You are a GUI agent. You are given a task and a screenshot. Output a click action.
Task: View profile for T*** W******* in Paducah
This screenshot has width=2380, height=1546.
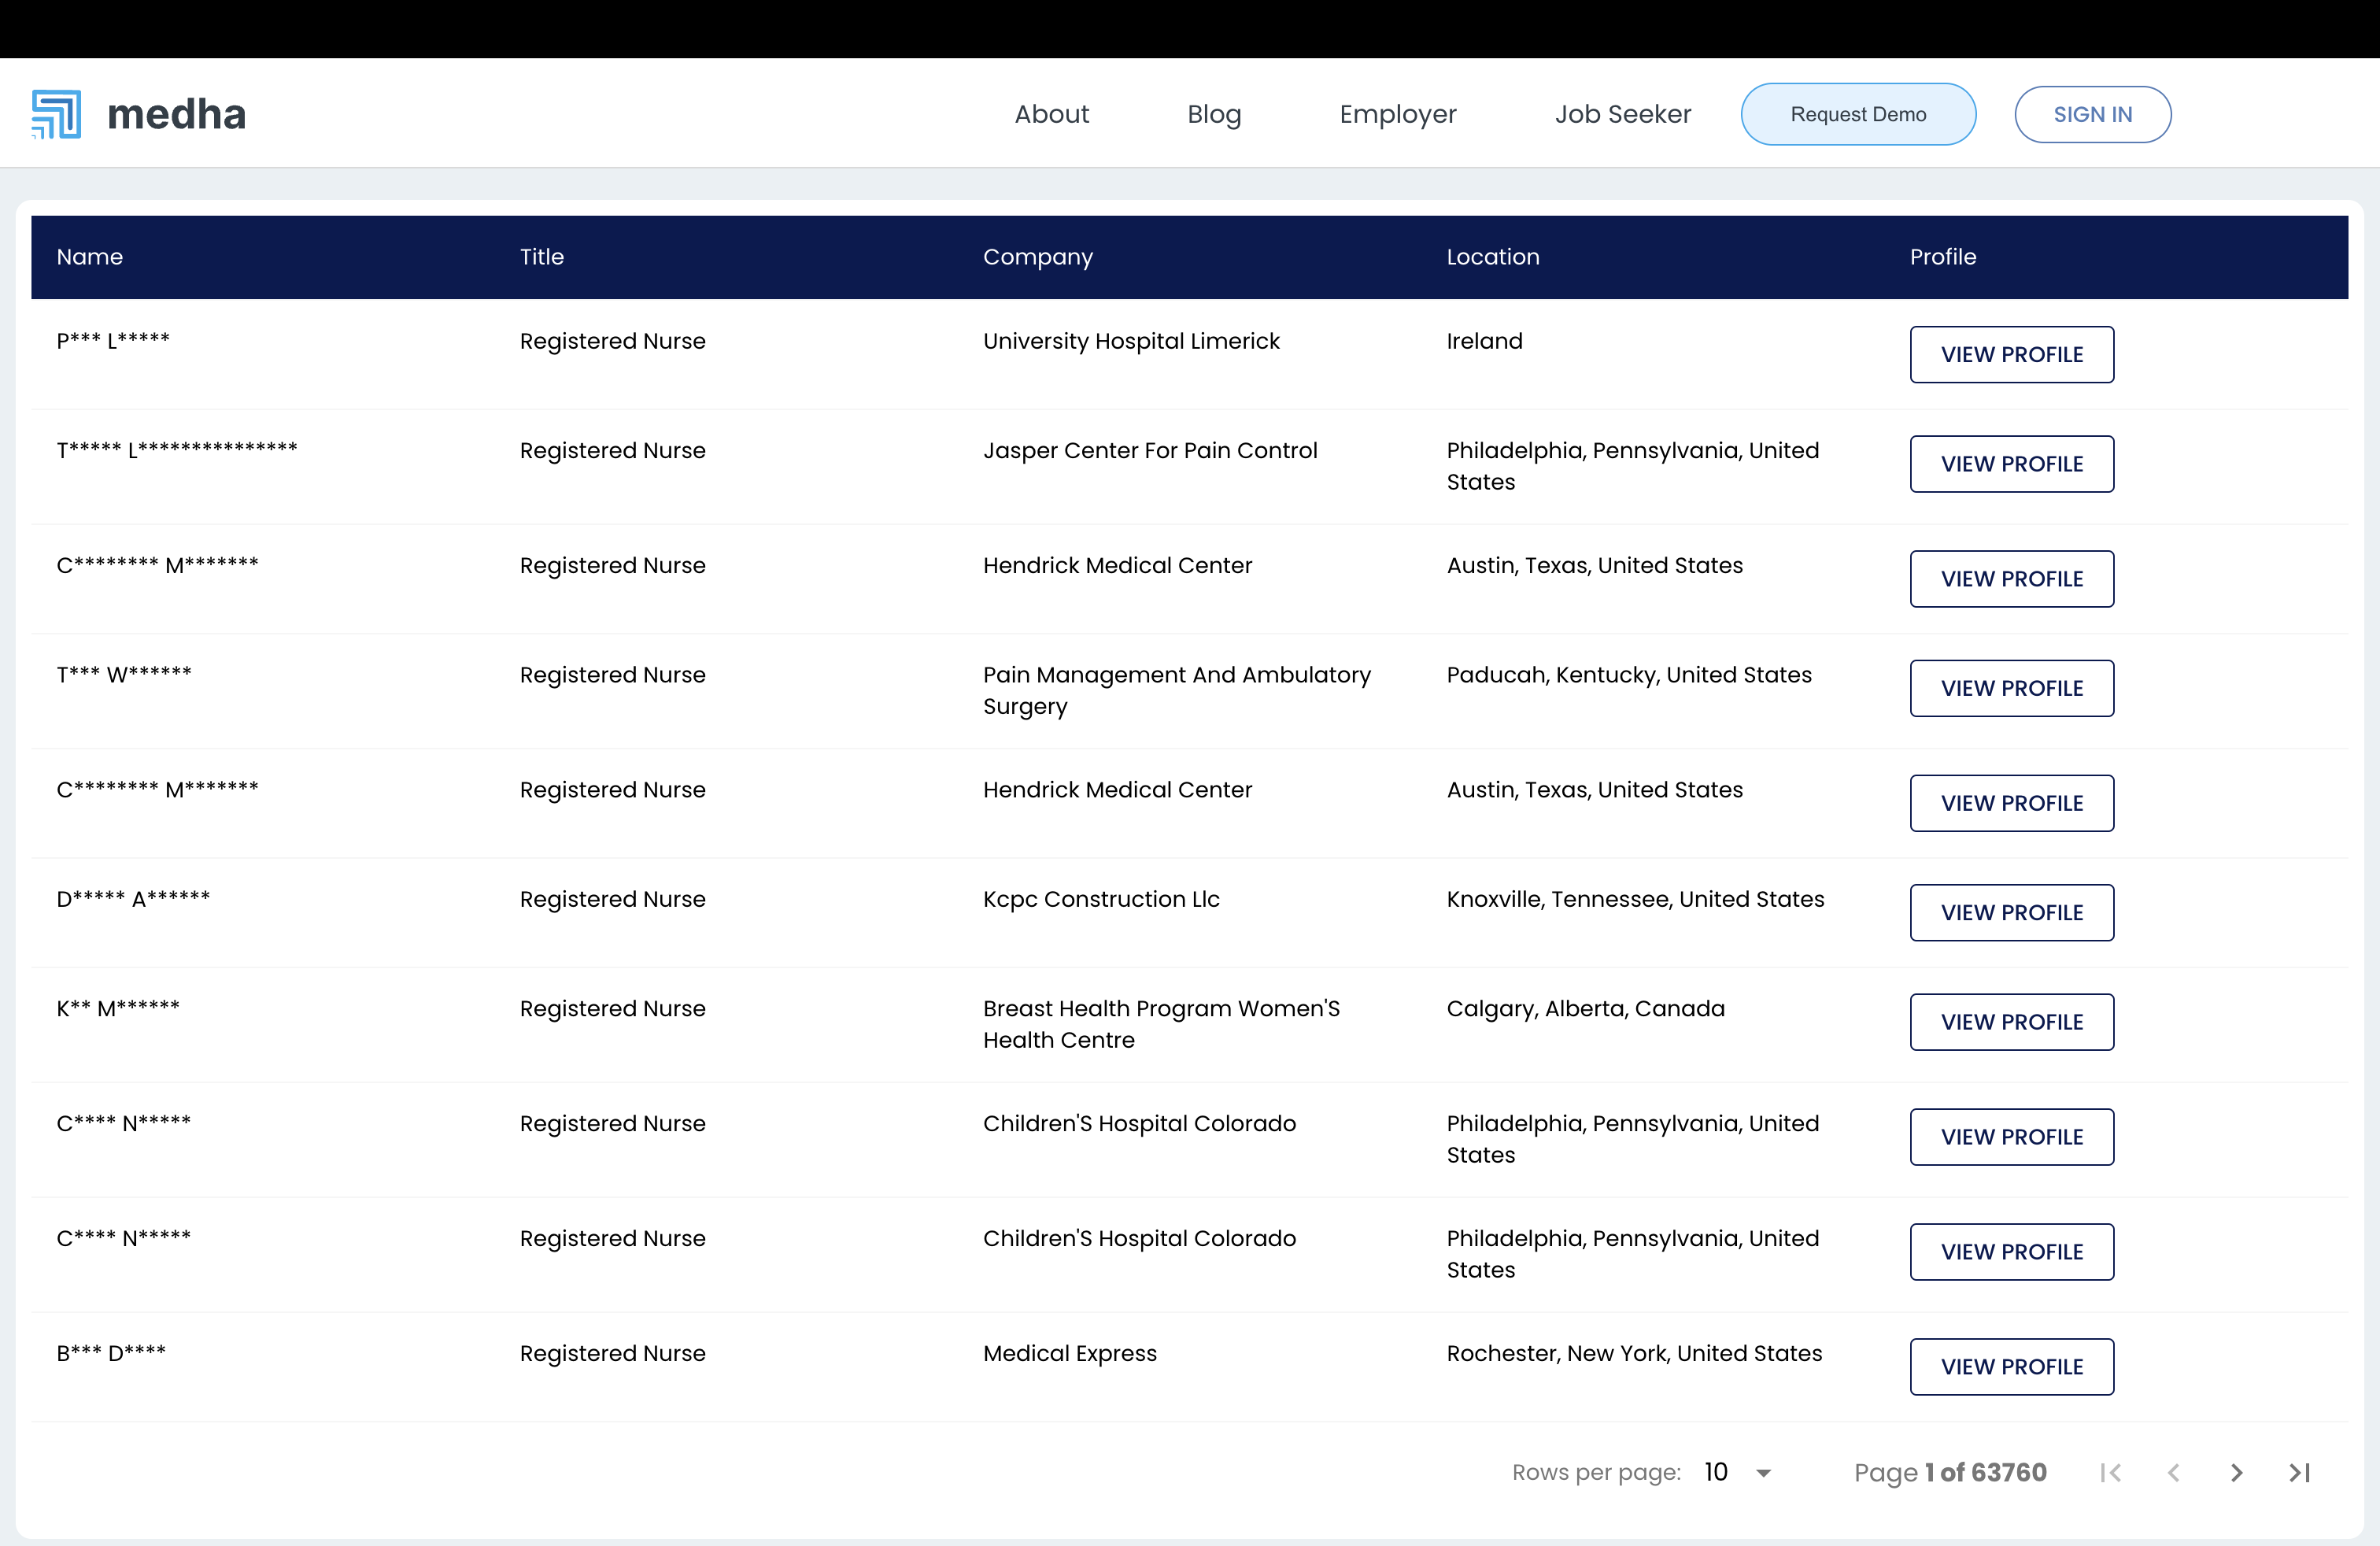[2011, 688]
